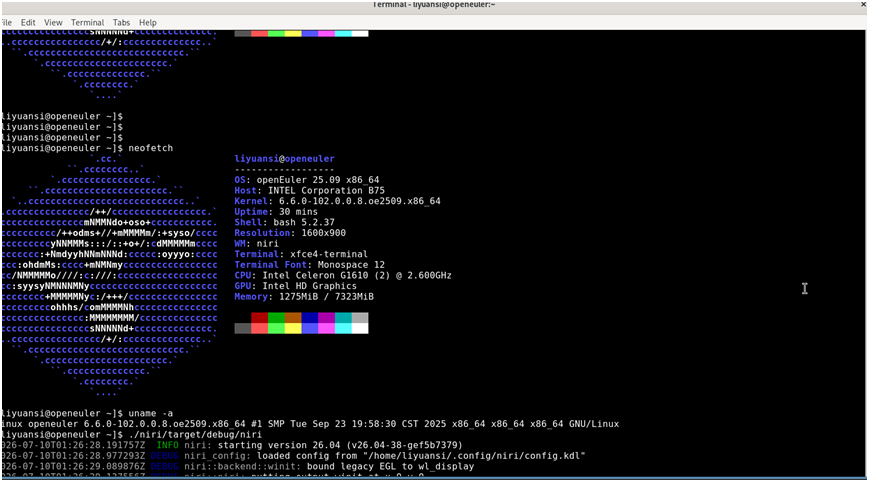Click the 'Shell: bash 5.2.37' line
869x482 pixels.
[x=284, y=222]
